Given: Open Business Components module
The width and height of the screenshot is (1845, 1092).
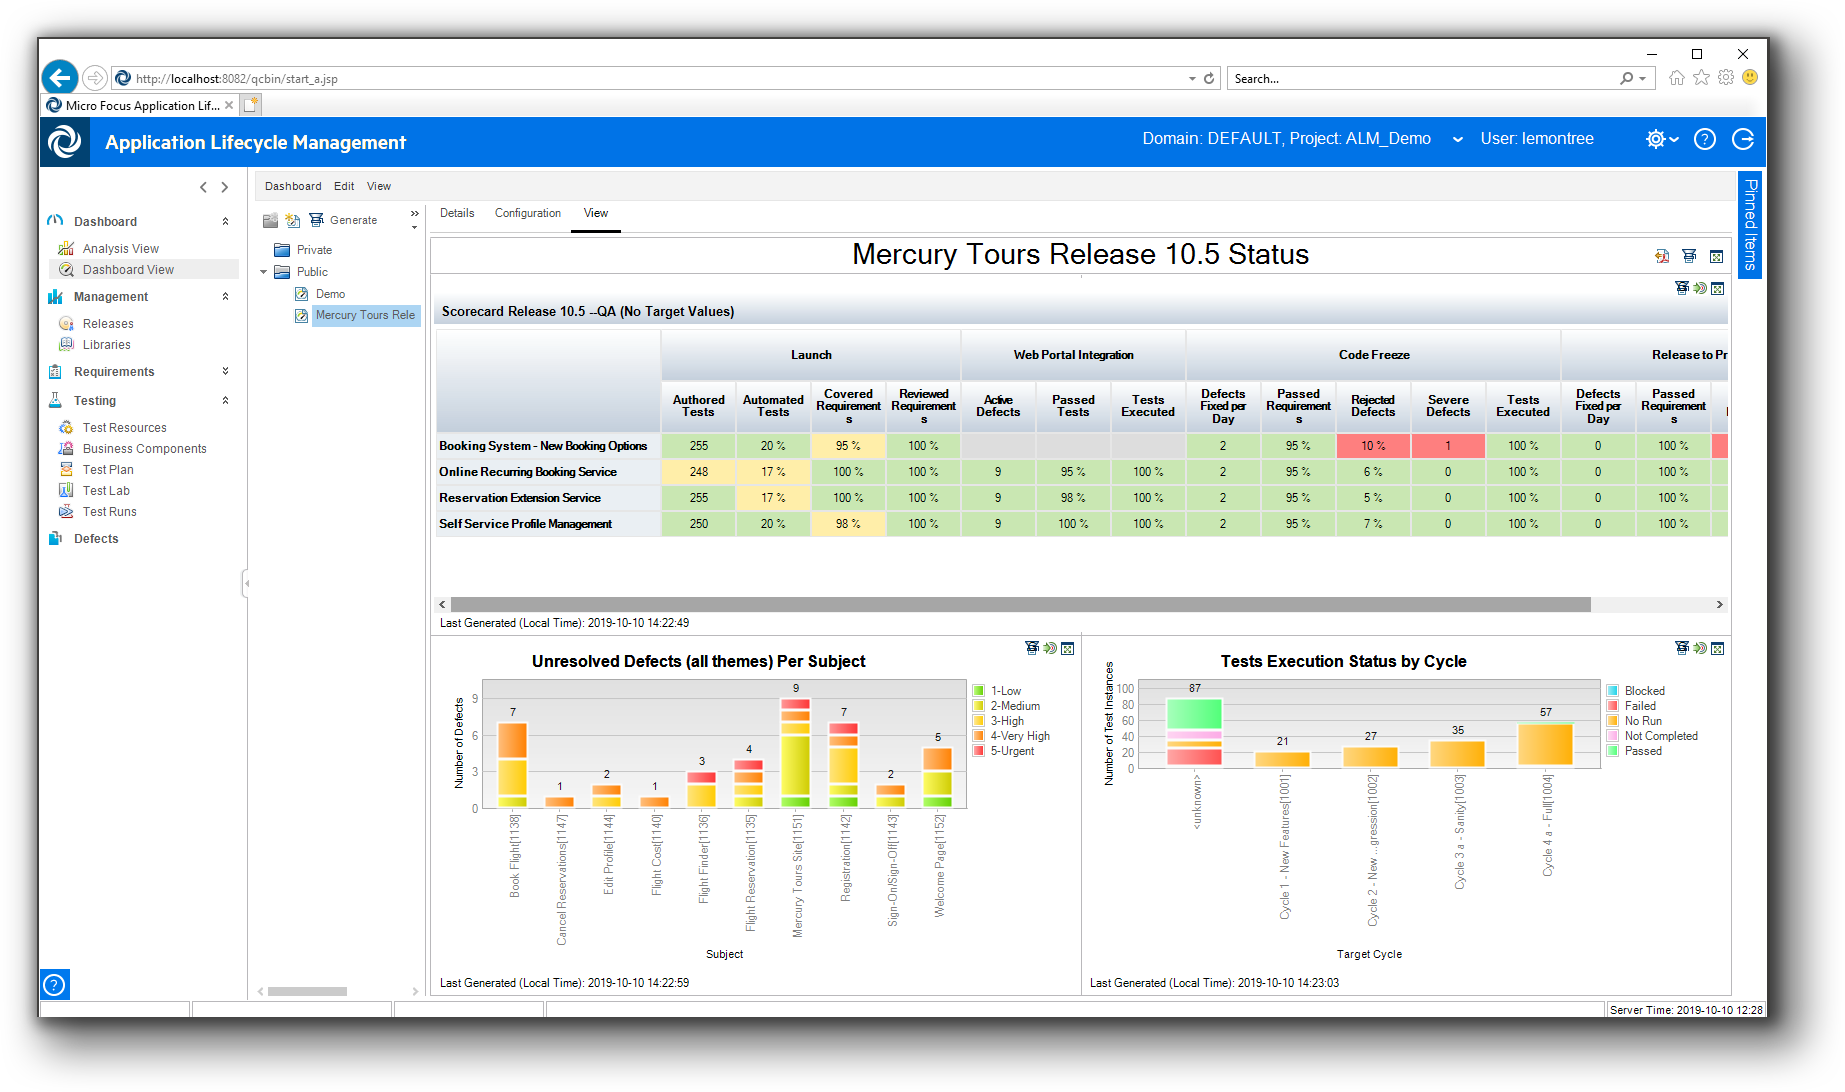Looking at the screenshot, I should pyautogui.click(x=145, y=448).
